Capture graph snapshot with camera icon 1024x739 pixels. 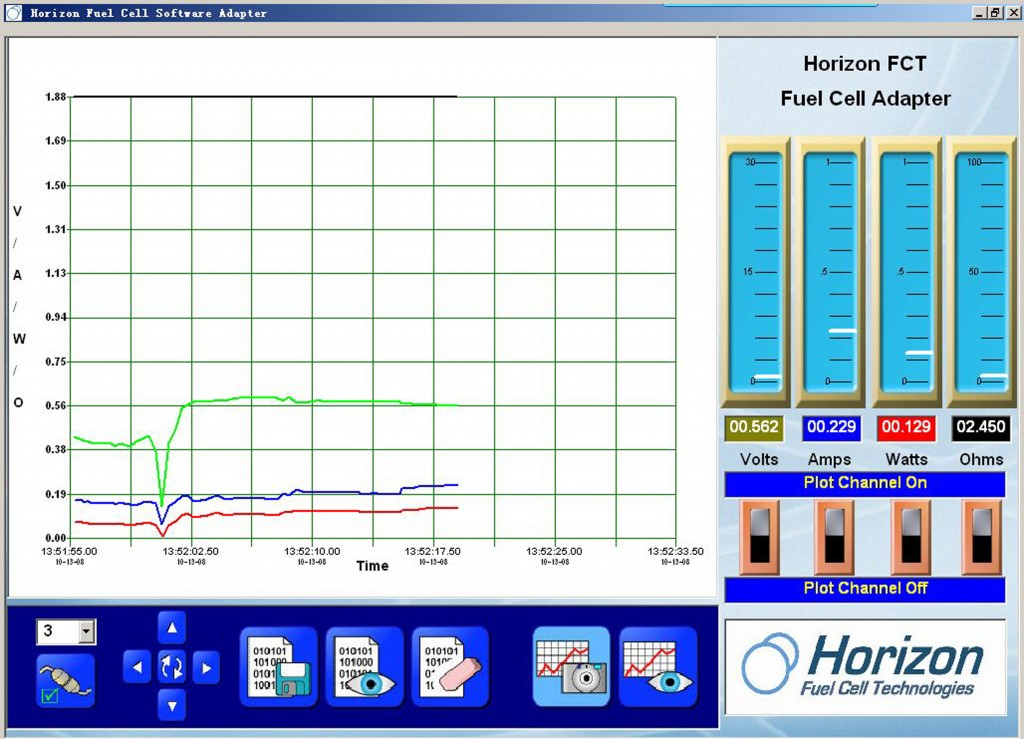pyautogui.click(x=571, y=667)
